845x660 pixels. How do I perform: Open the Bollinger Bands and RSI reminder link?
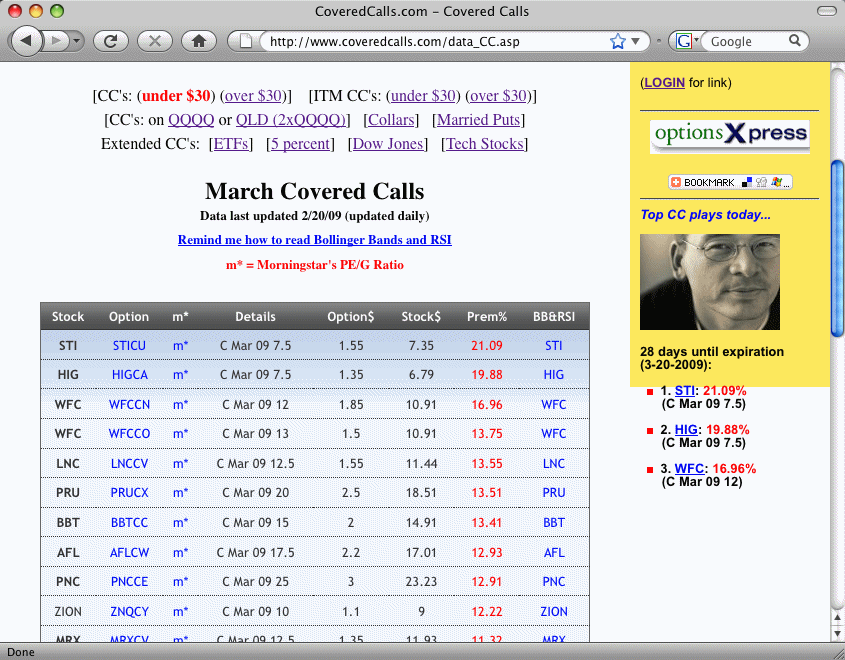tap(315, 240)
